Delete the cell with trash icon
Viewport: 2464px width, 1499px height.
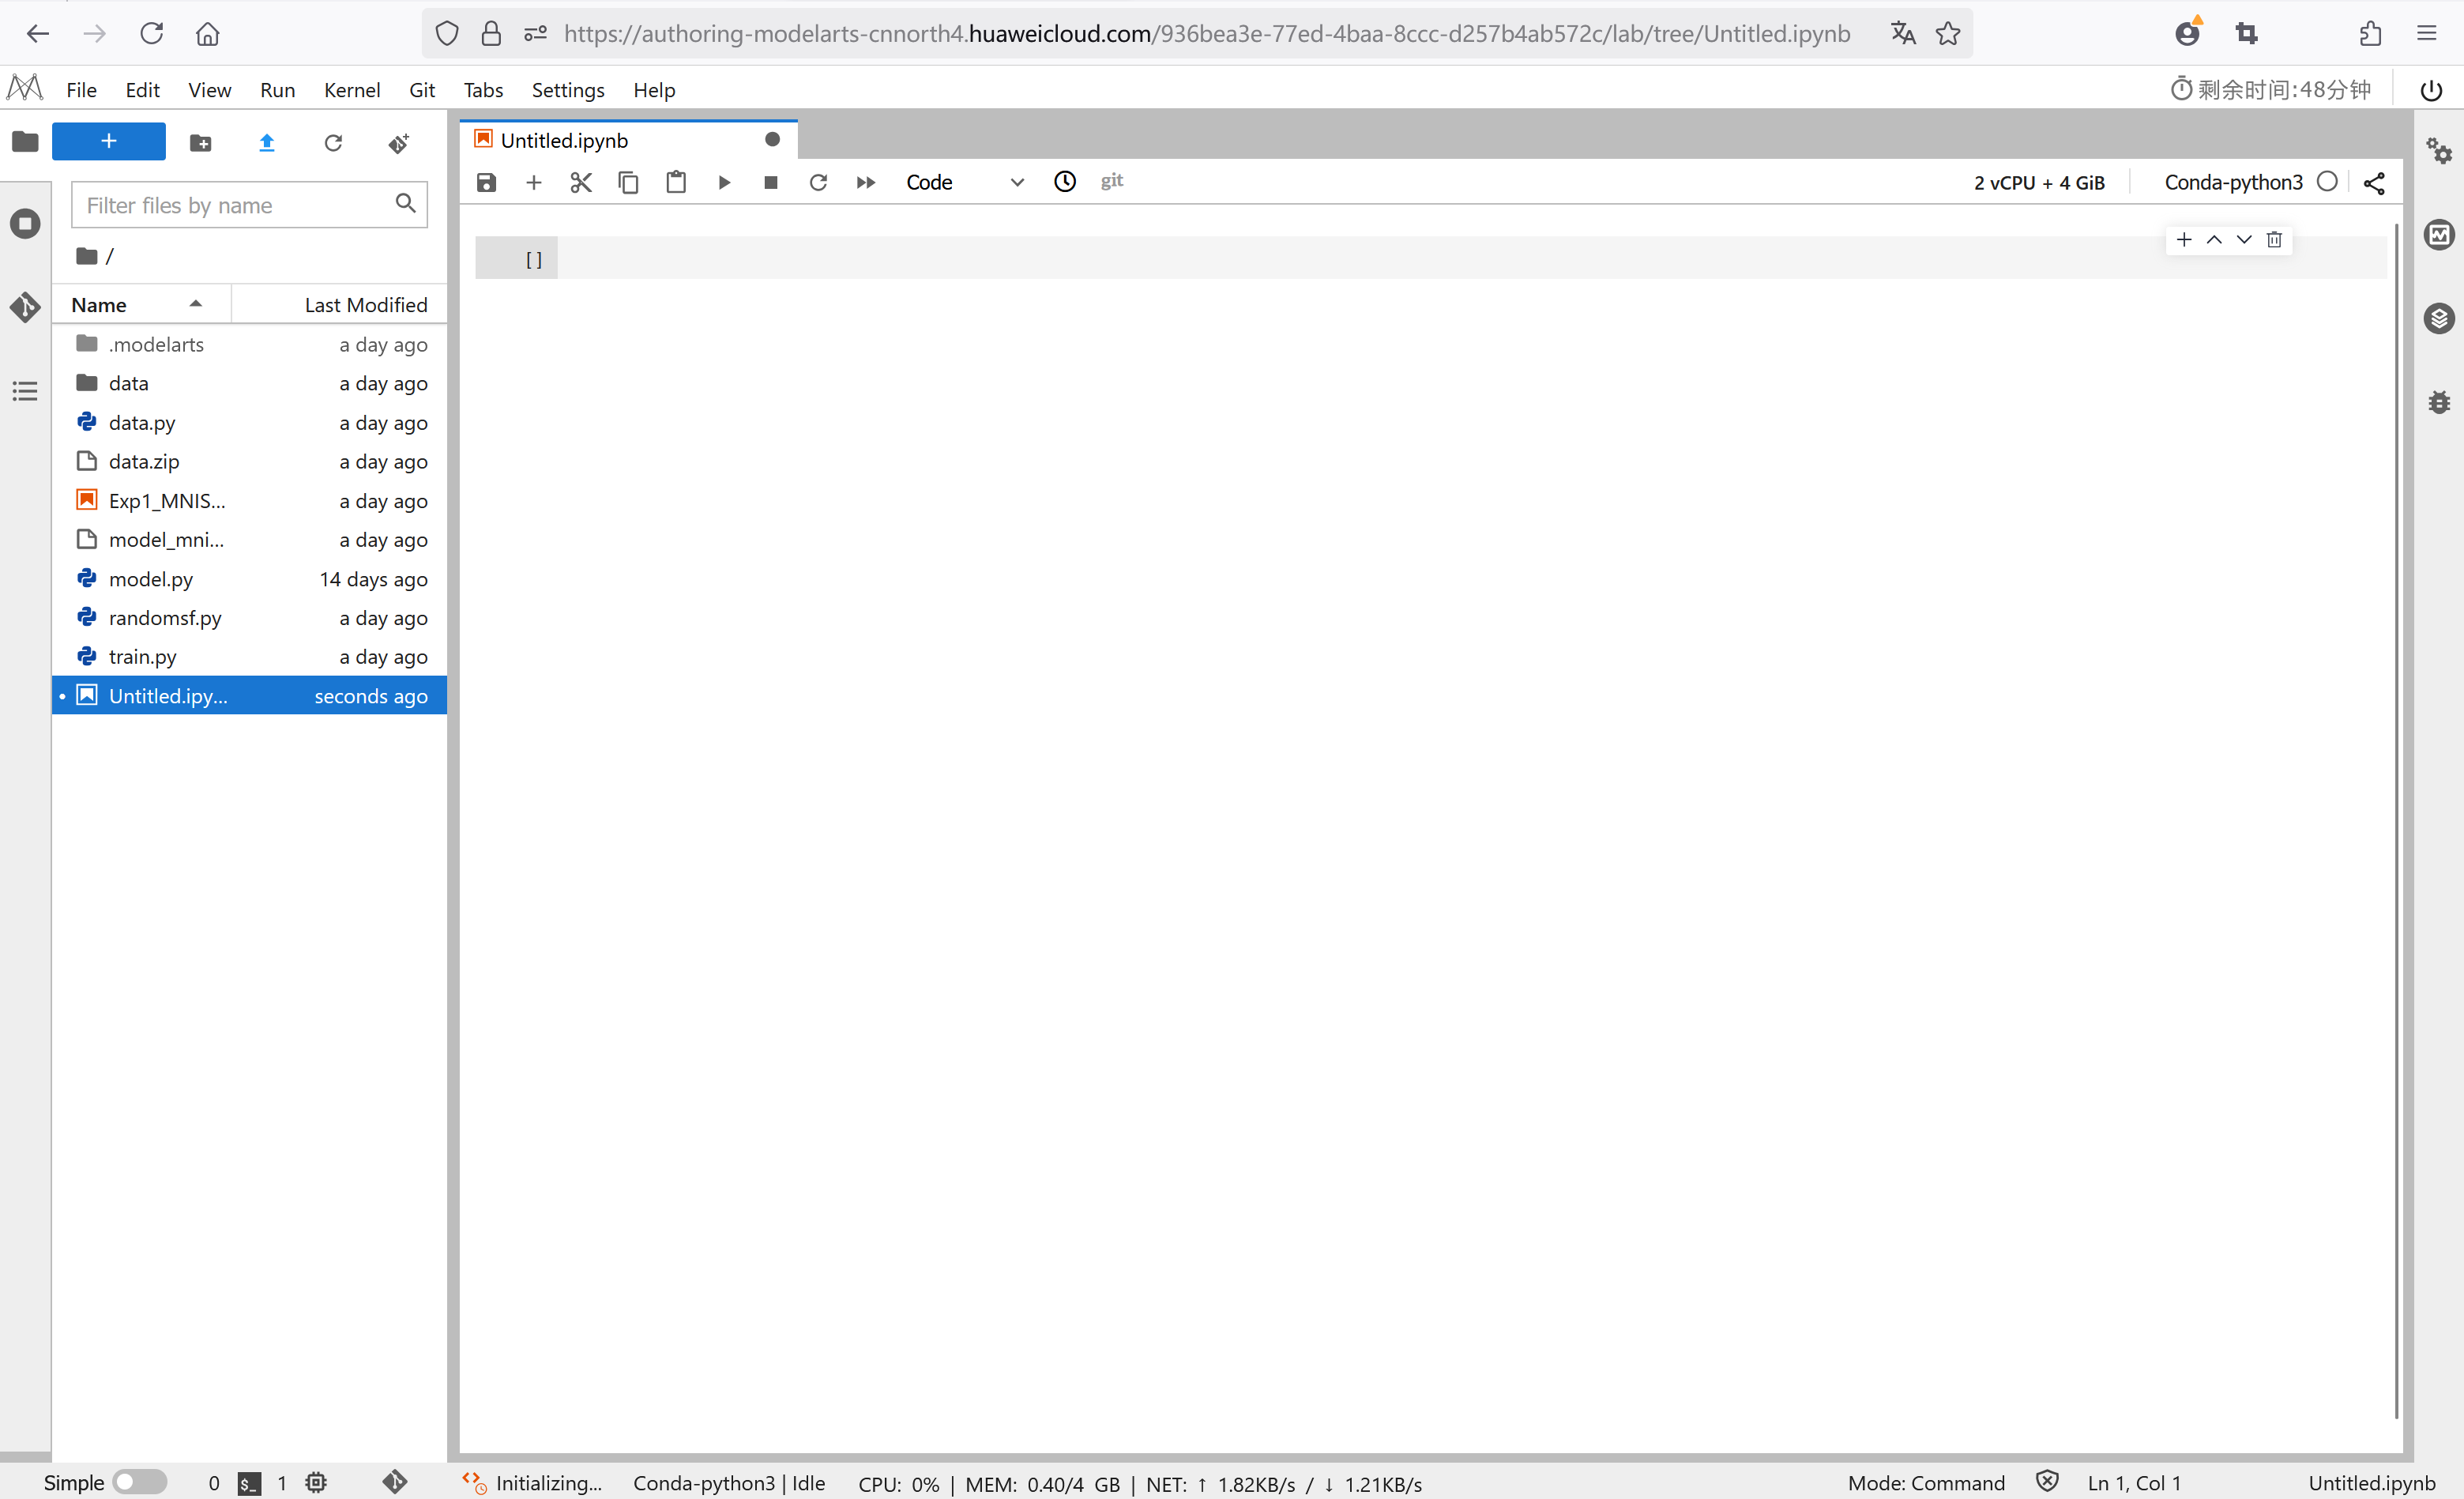pos(2274,240)
